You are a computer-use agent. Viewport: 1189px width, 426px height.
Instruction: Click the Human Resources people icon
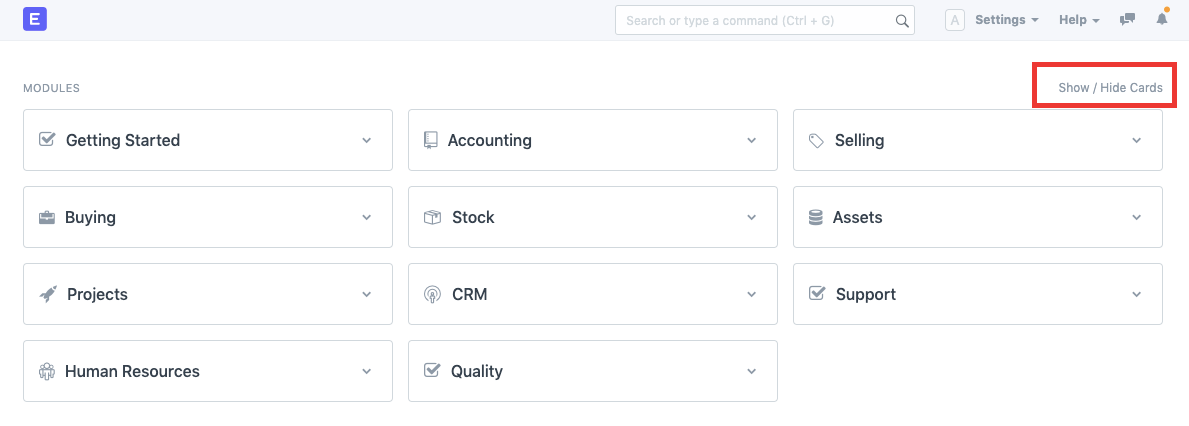click(47, 371)
